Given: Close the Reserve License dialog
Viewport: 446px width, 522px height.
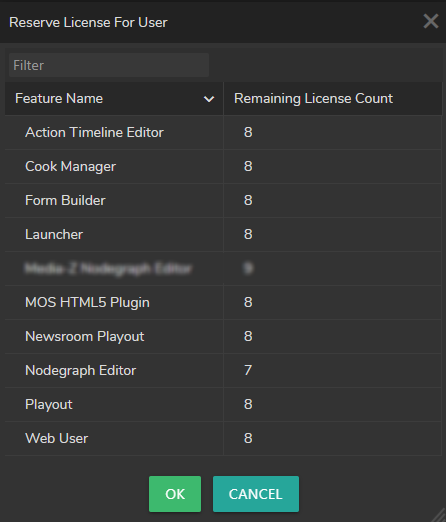Looking at the screenshot, I should pyautogui.click(x=431, y=21).
